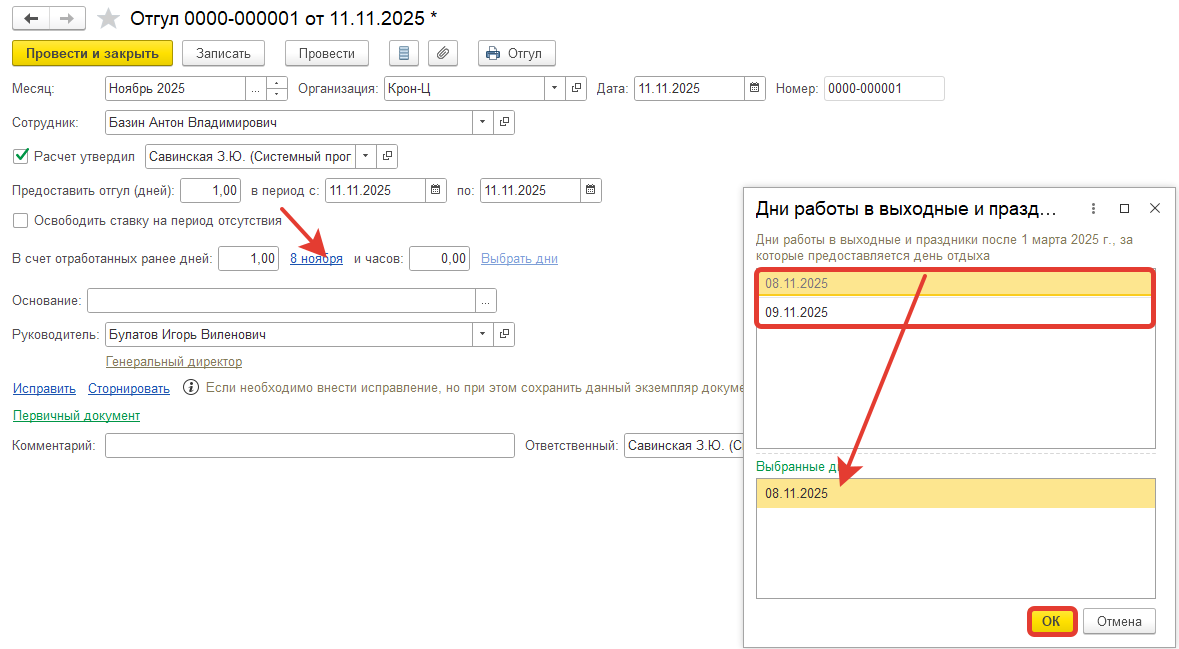Enable Освободить ставку на период отсутствия
The image size is (1179, 649).
point(20,220)
